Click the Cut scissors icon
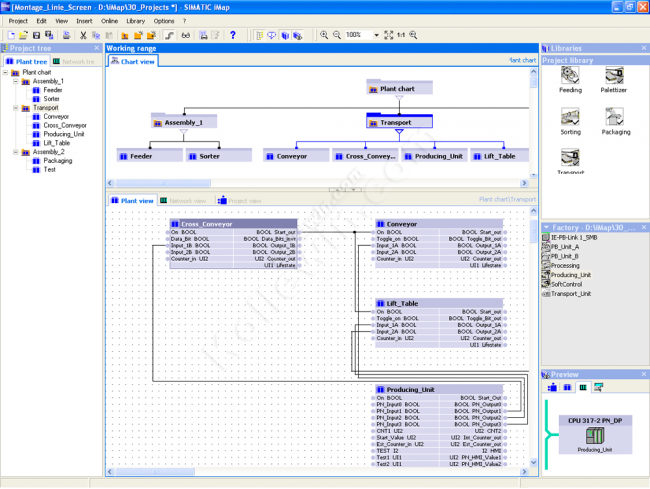 (x=82, y=35)
